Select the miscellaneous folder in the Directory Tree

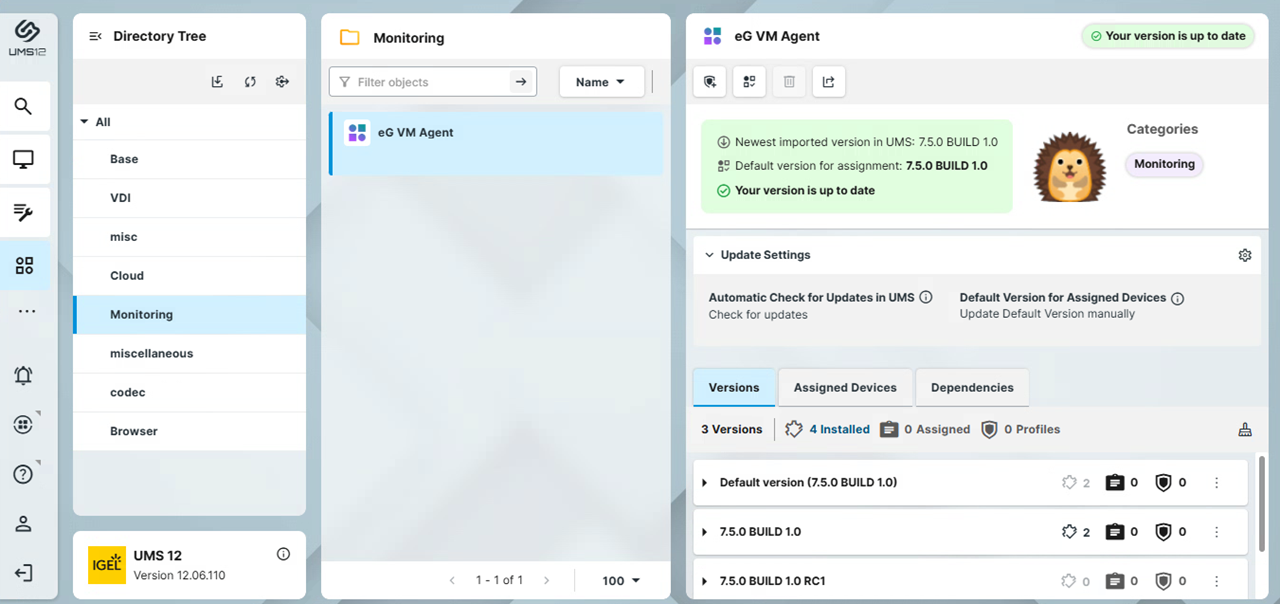(x=190, y=354)
